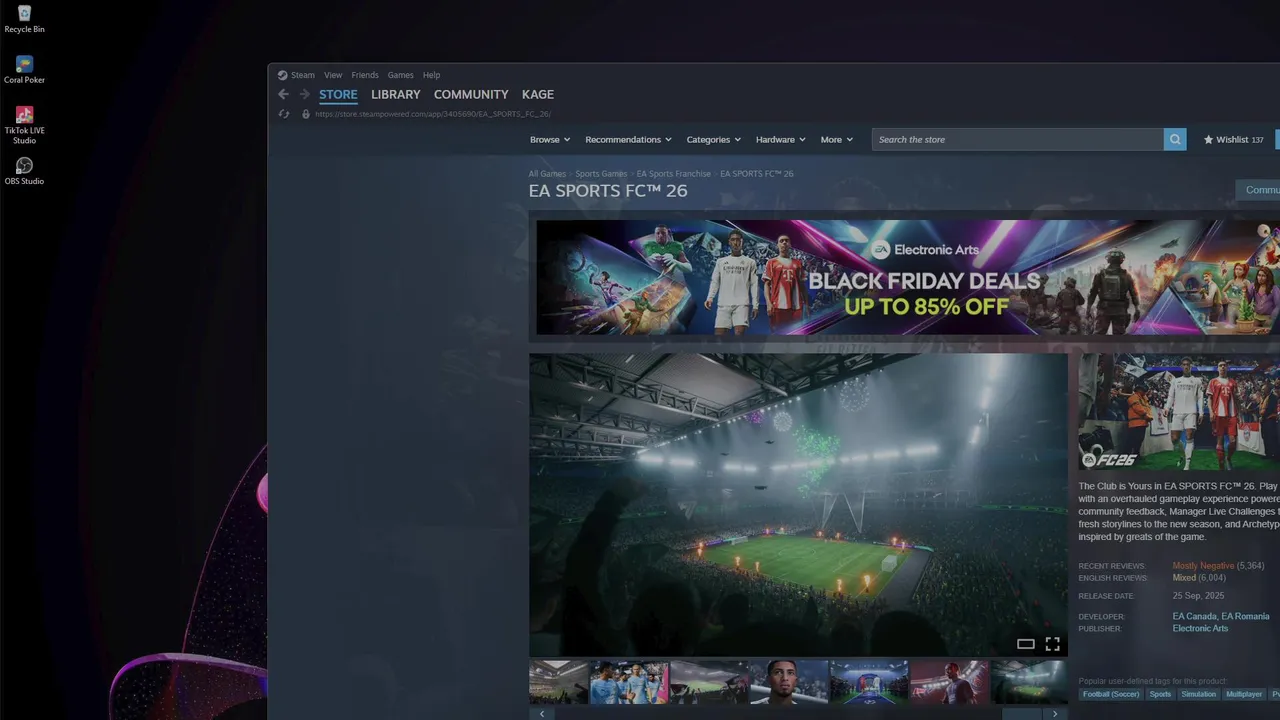Enter fullscreen on the media viewer
The width and height of the screenshot is (1280, 720).
1052,644
